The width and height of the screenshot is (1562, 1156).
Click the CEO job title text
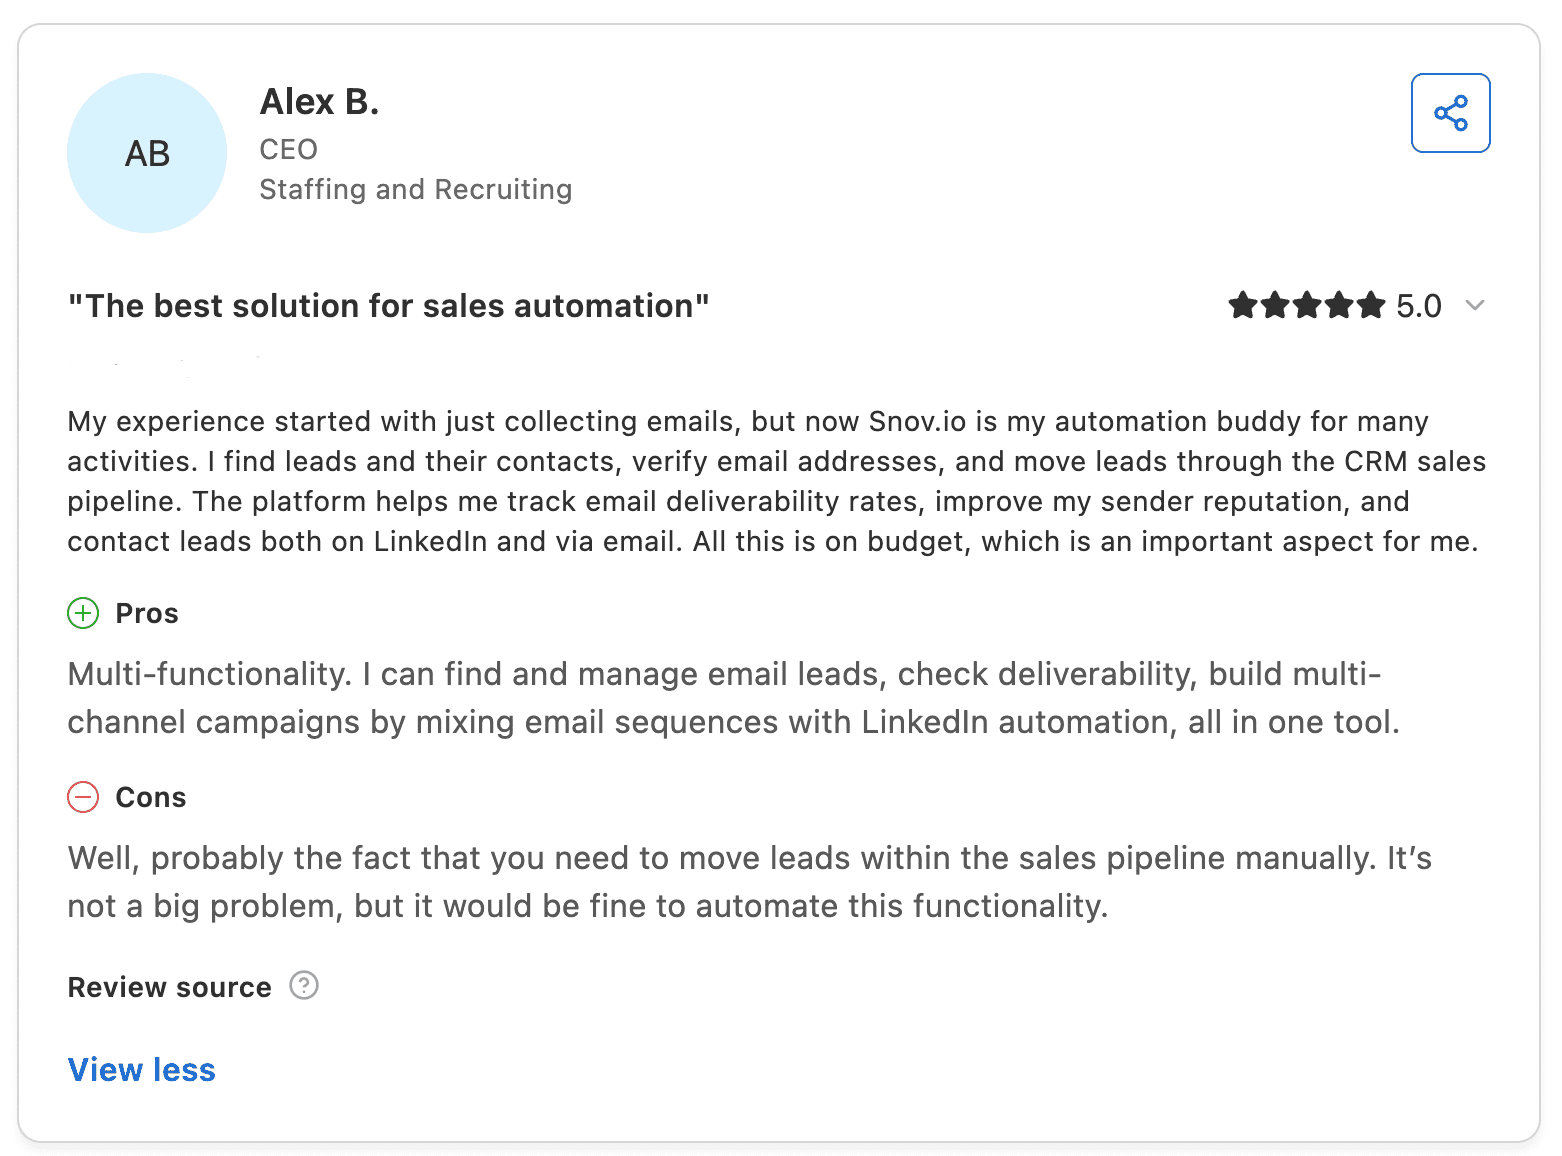(x=288, y=150)
